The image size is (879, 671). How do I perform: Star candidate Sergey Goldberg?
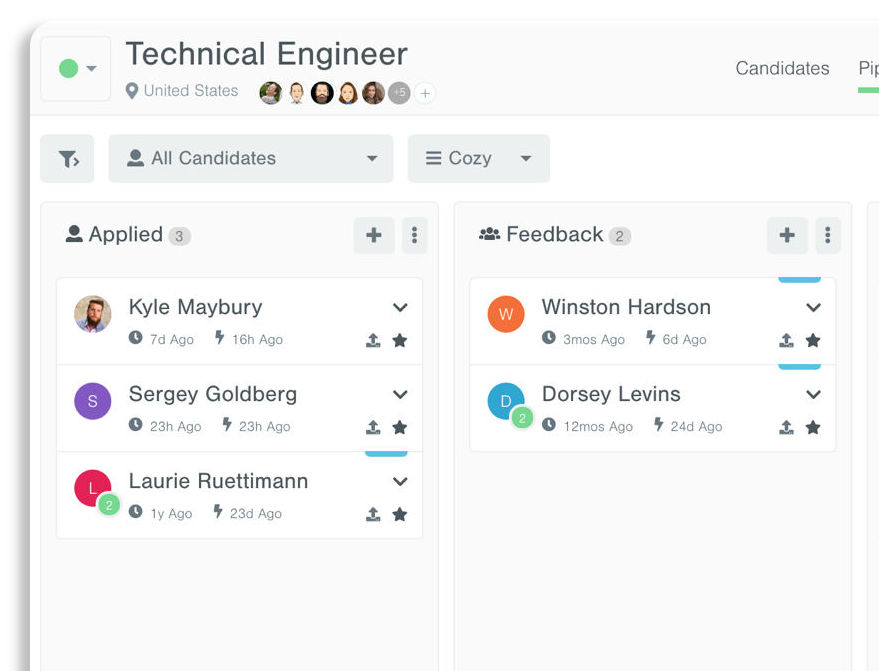[400, 428]
